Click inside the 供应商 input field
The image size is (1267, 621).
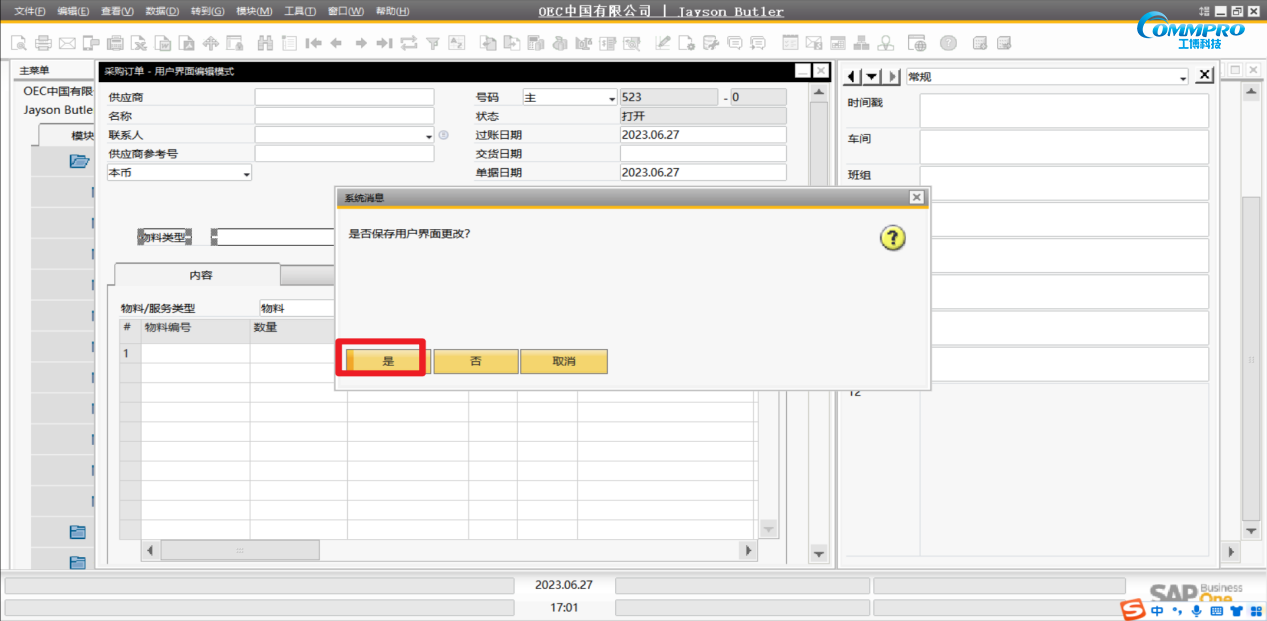click(344, 96)
